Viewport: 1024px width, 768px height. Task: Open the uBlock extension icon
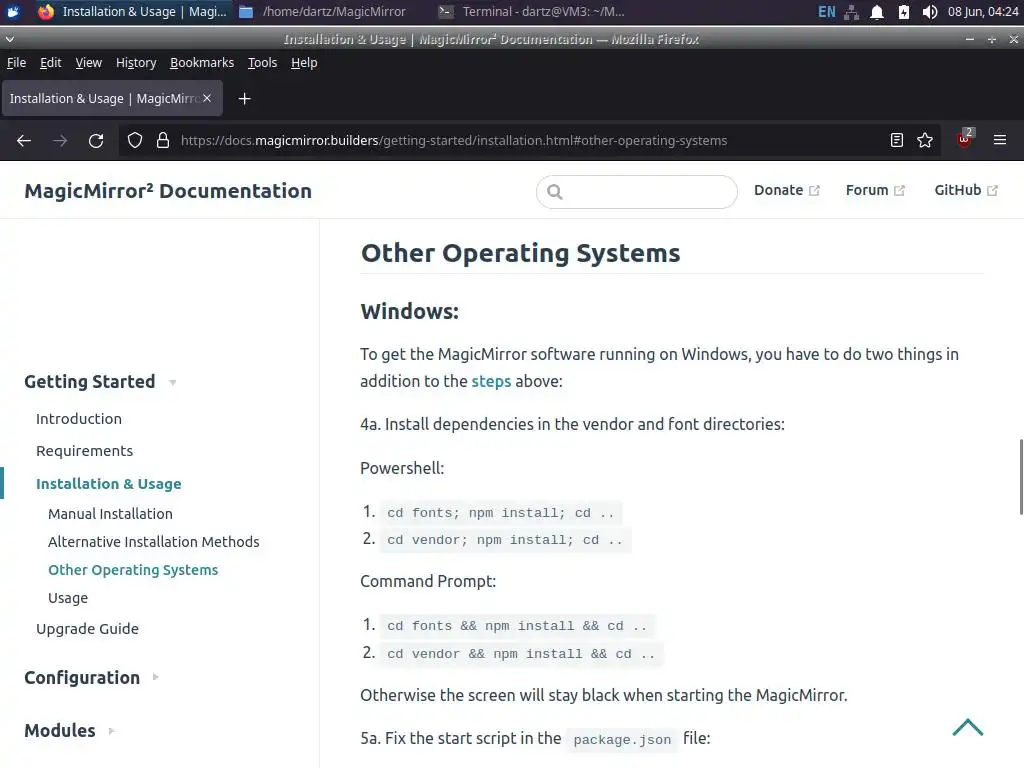click(965, 139)
